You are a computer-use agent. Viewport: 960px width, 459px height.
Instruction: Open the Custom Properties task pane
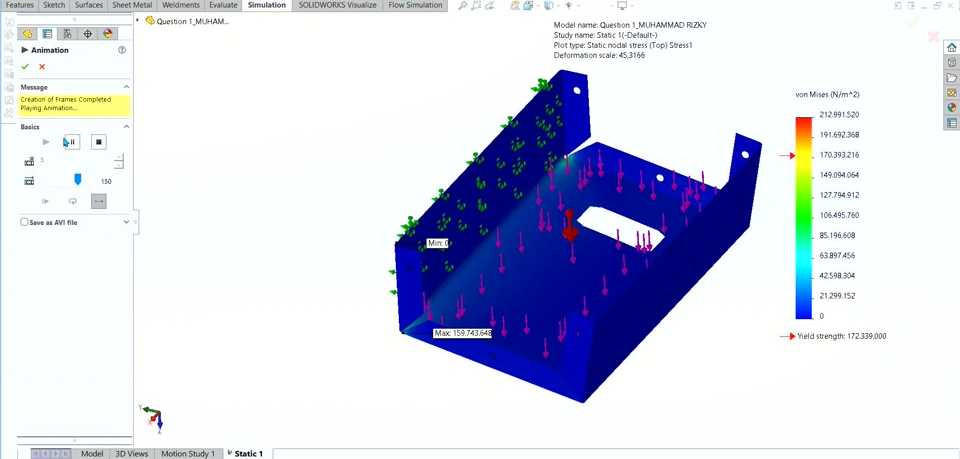coord(951,122)
